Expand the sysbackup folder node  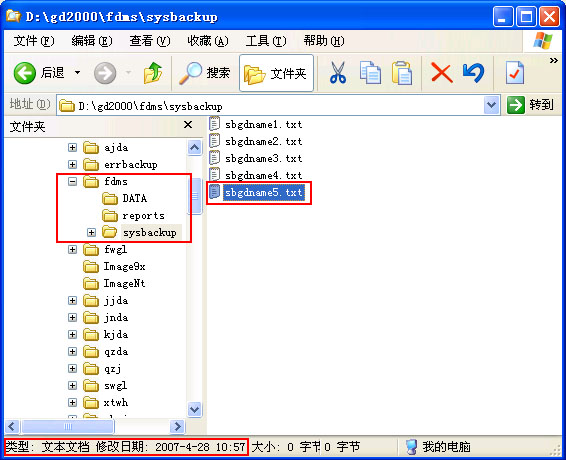click(91, 233)
